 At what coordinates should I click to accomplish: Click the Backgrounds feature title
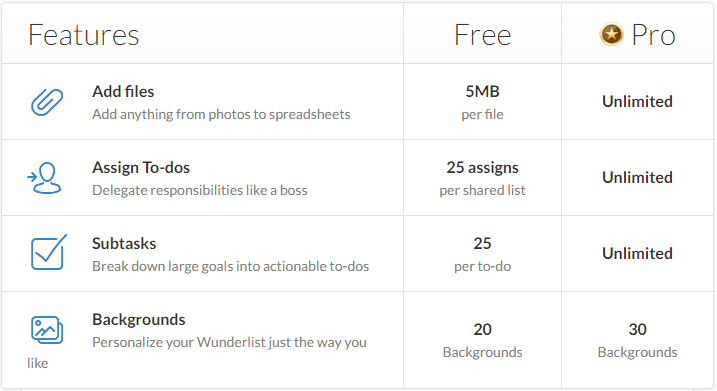tap(139, 320)
